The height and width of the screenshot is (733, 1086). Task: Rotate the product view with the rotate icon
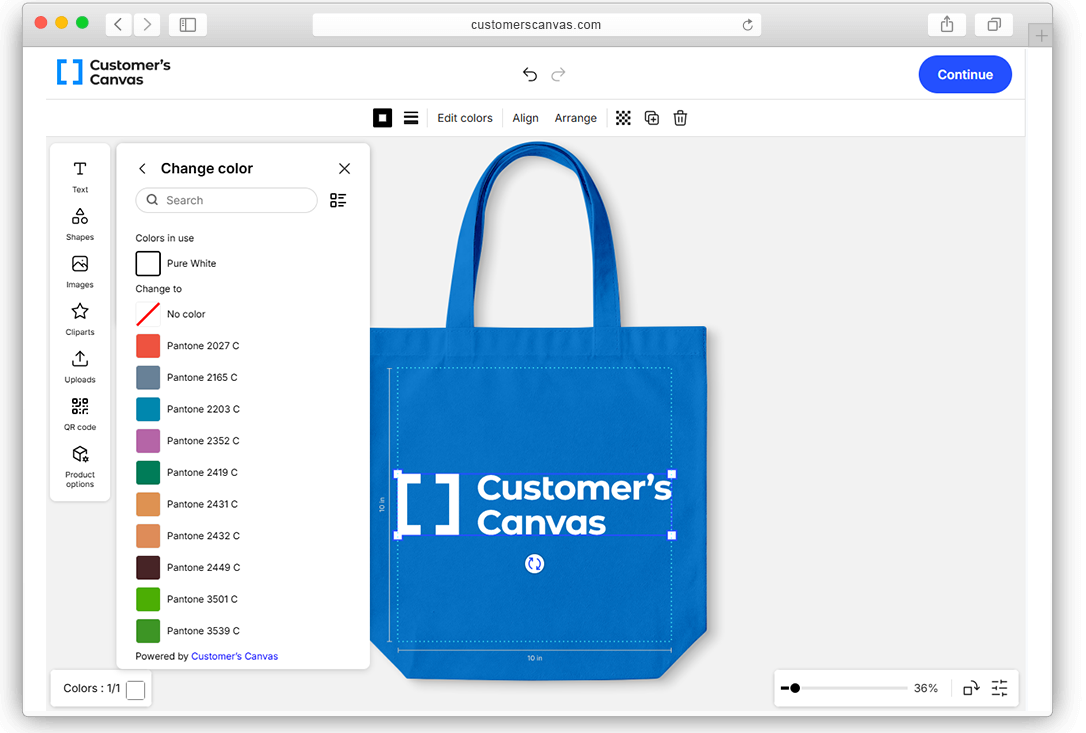tap(969, 688)
